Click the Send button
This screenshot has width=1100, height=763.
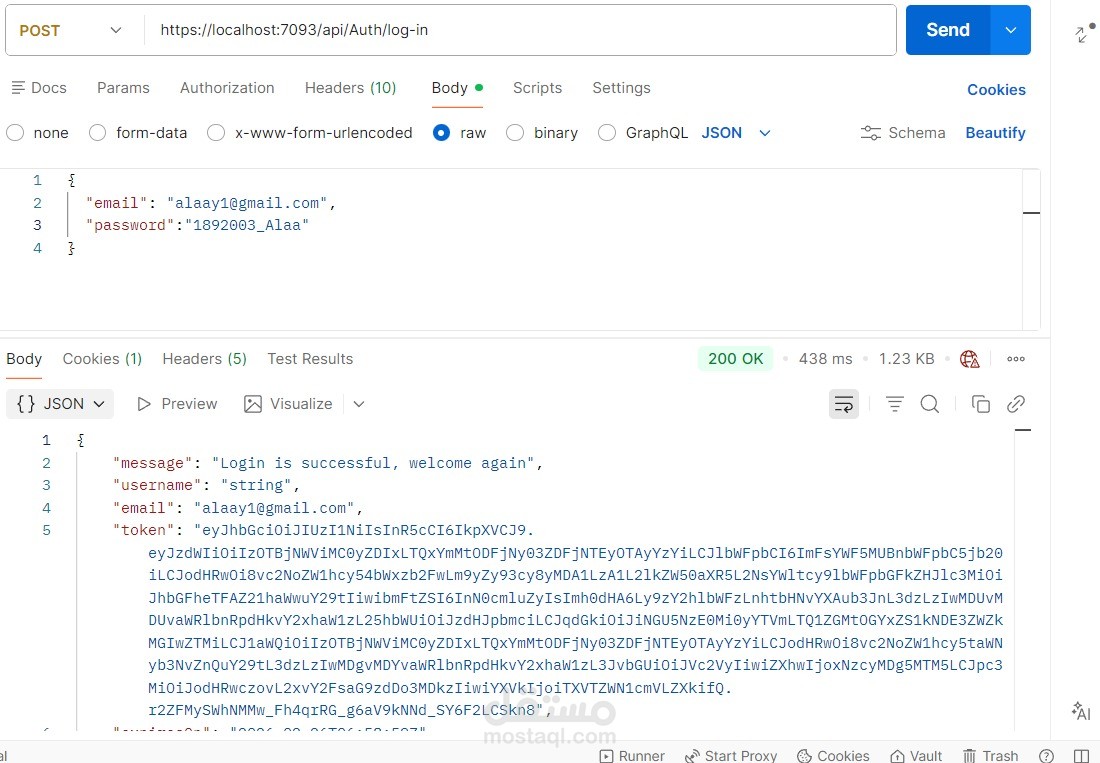[948, 30]
